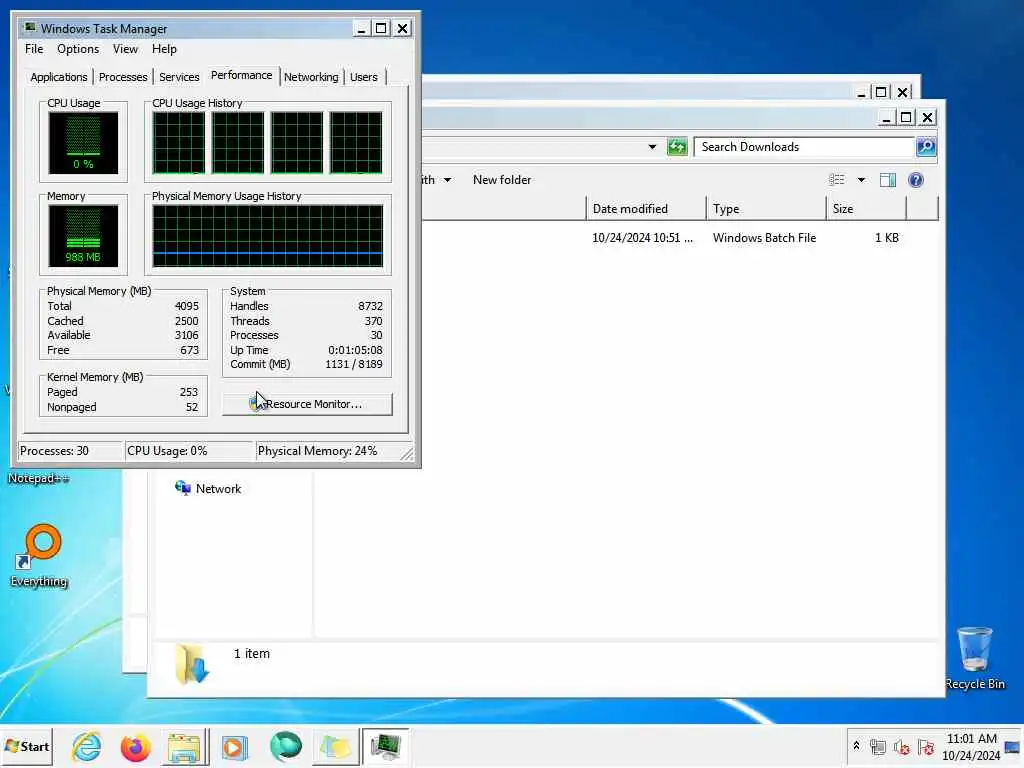Screen dimensions: 1024x768
Task: Open the Recycle Bin desktop icon
Action: click(975, 657)
